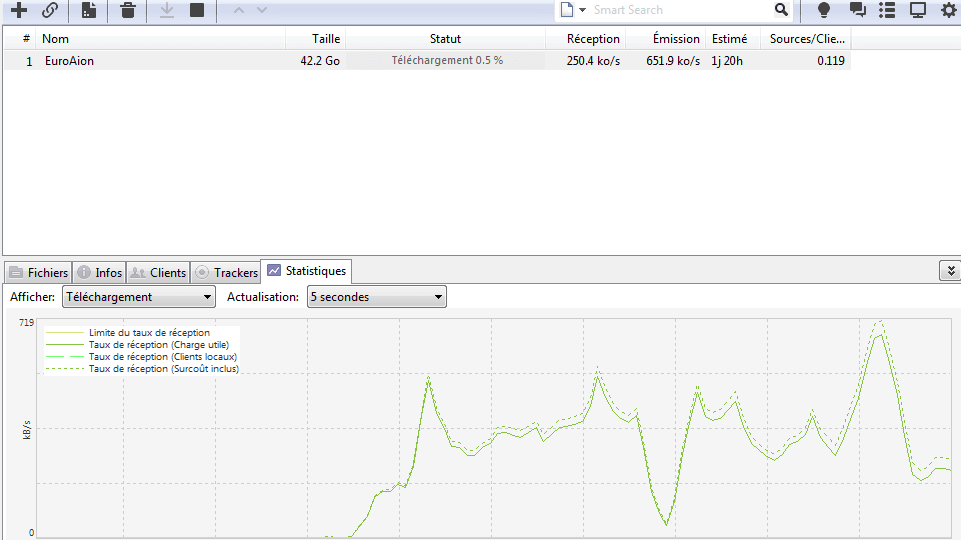This screenshot has height=540, width=961.
Task: Open the Afficher dropdown showing Téléchargement
Action: point(138,297)
